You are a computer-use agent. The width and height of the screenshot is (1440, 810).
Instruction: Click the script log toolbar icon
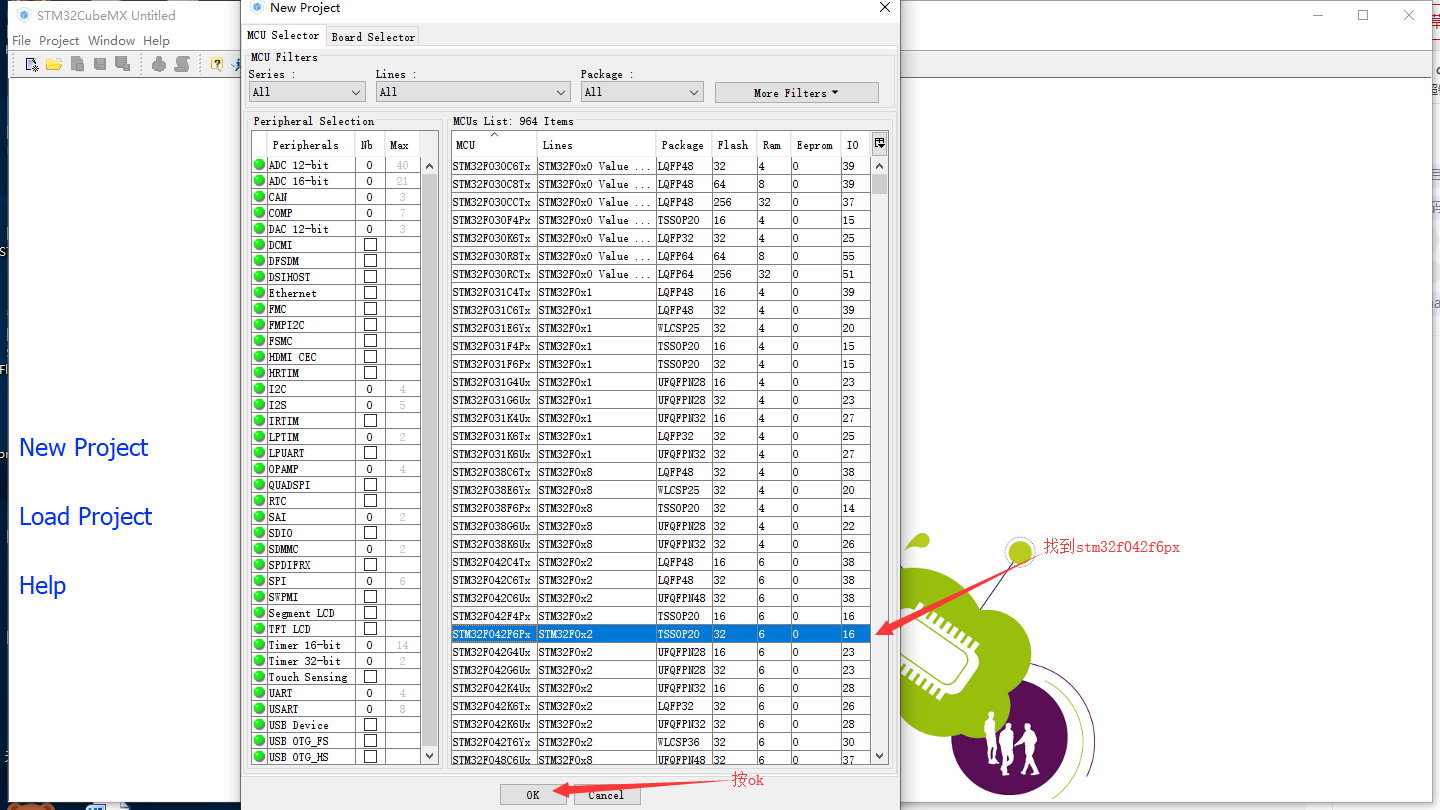tap(182, 64)
